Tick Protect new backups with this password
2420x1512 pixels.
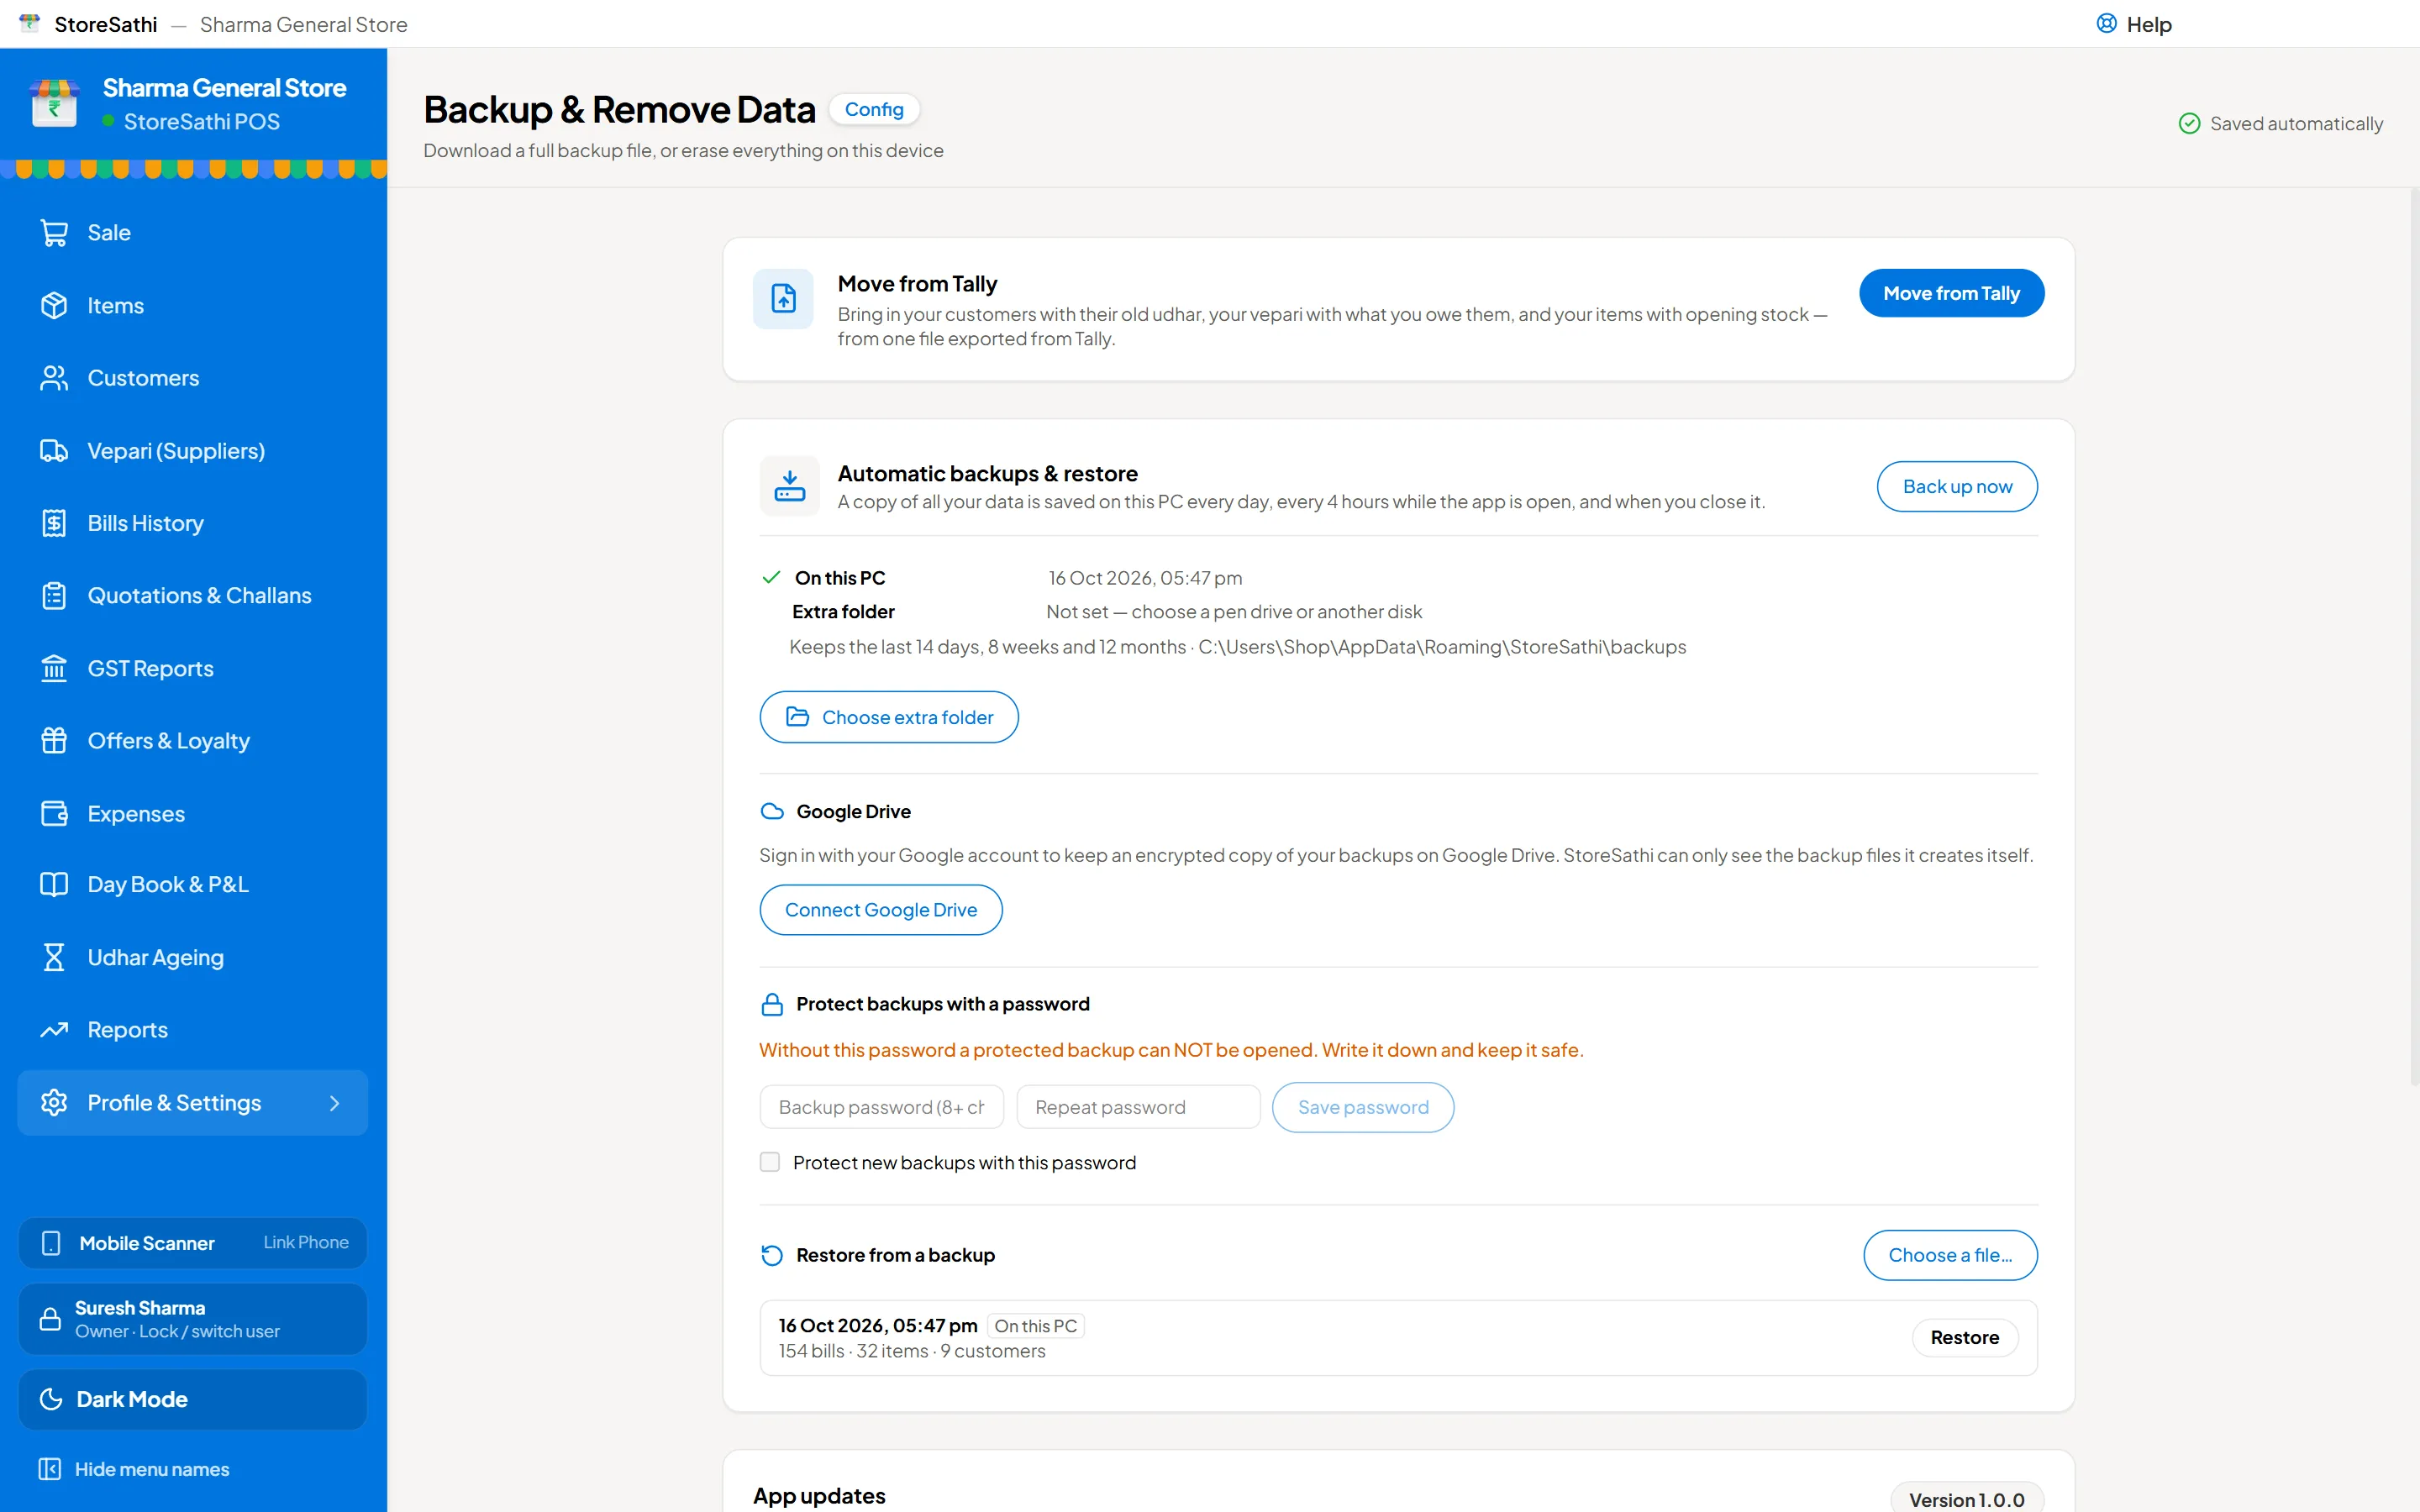[x=770, y=1162]
